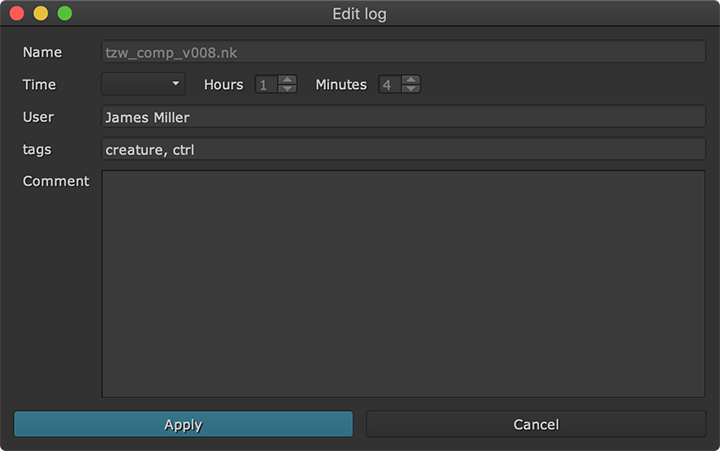
Task: Click the tags field with creature, ctrl
Action: [x=403, y=150]
